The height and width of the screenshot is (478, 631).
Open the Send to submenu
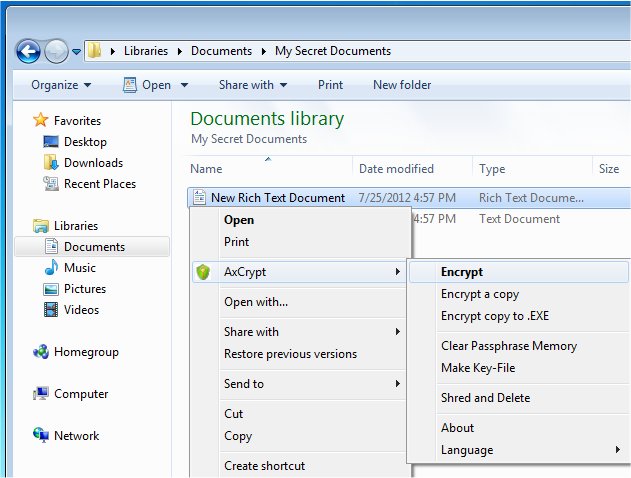click(310, 384)
